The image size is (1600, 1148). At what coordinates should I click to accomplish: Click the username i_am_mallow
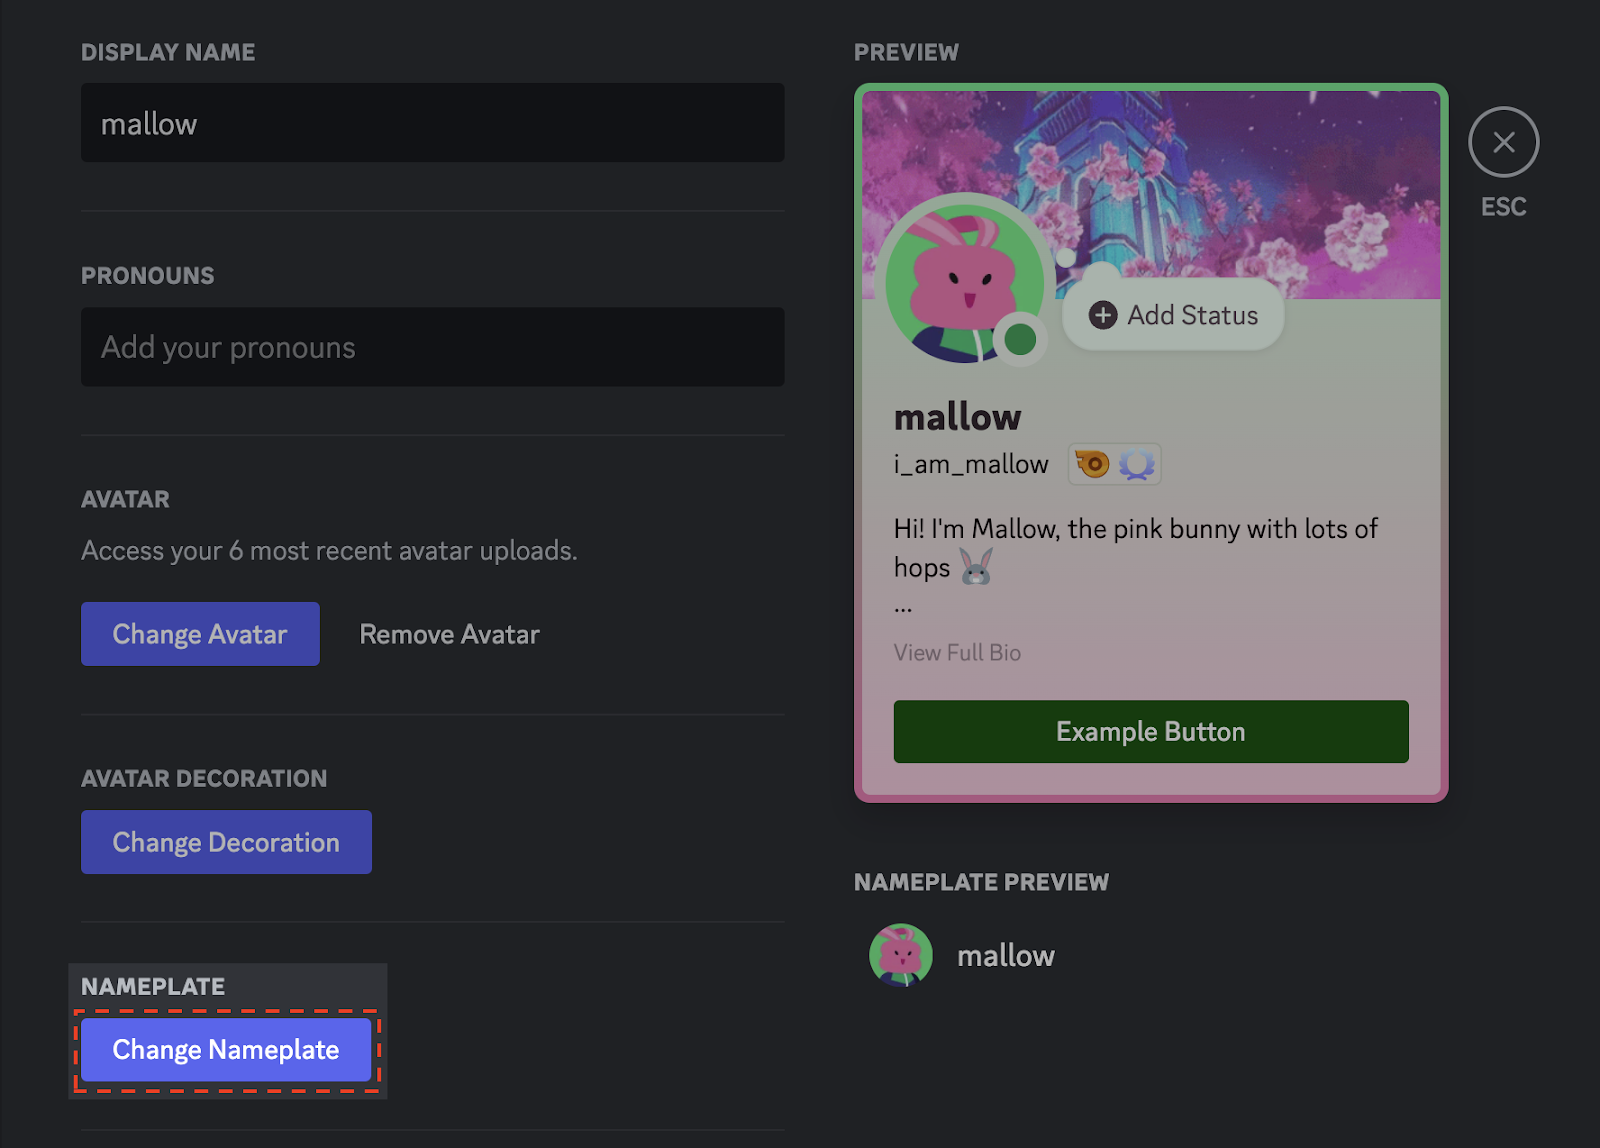pyautogui.click(x=970, y=463)
